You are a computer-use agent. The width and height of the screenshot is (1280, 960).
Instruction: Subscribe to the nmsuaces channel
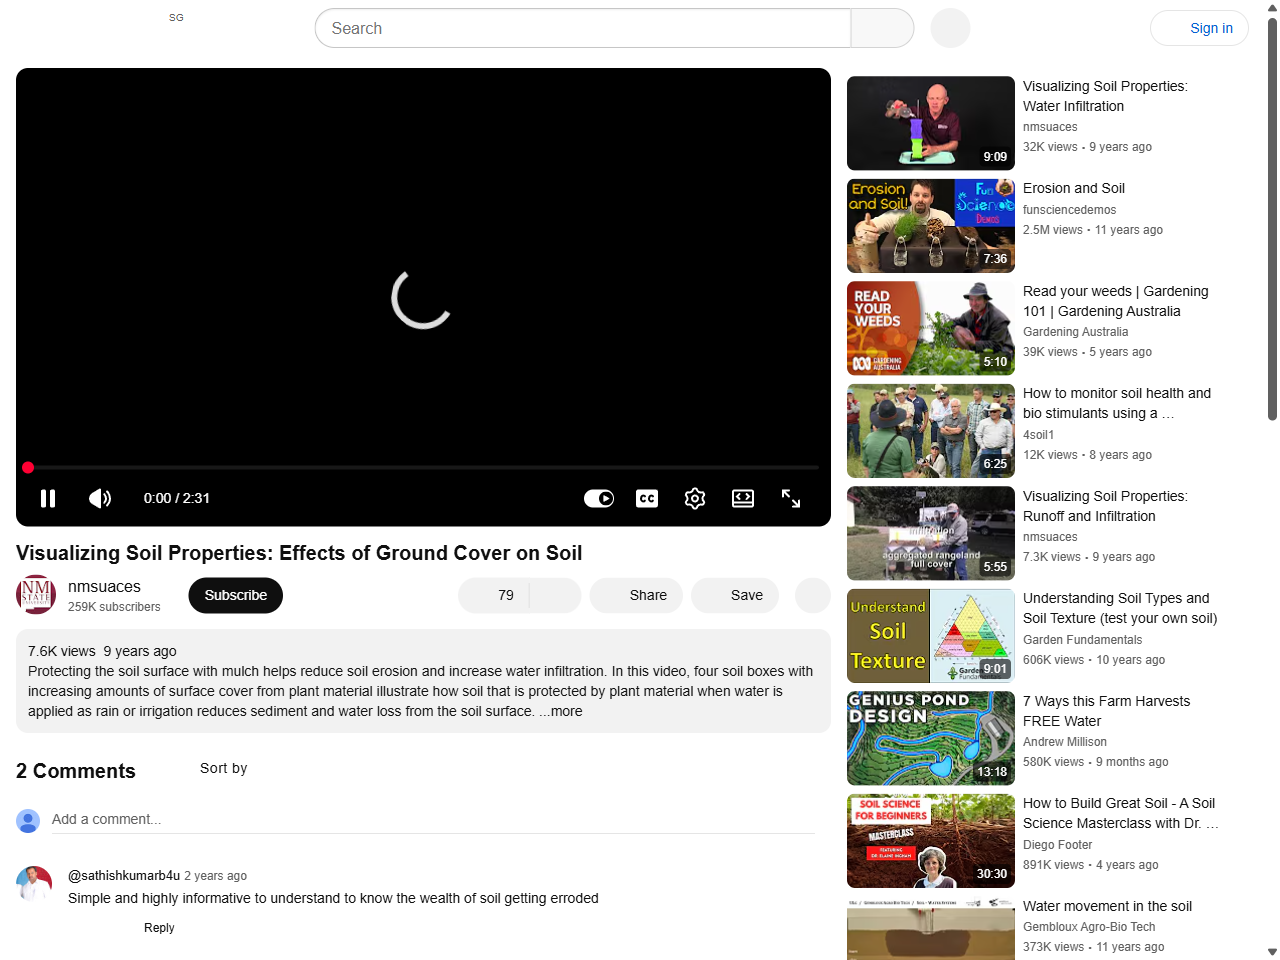point(235,595)
